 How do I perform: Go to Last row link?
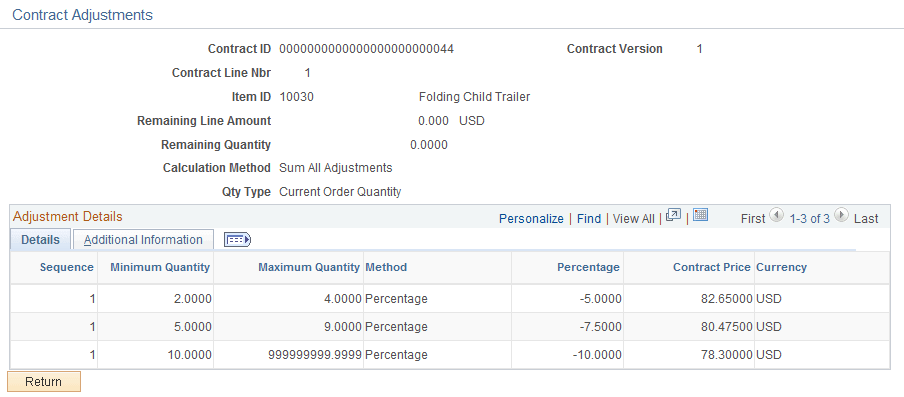866,218
